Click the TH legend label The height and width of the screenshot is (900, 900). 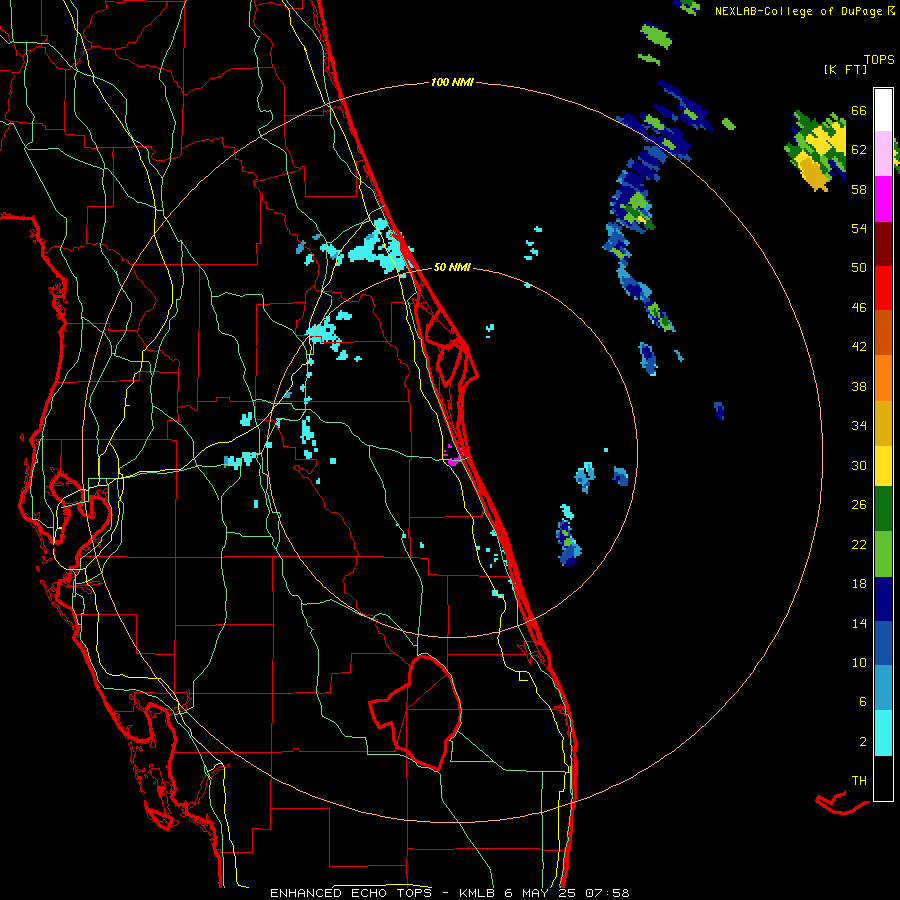click(x=859, y=780)
